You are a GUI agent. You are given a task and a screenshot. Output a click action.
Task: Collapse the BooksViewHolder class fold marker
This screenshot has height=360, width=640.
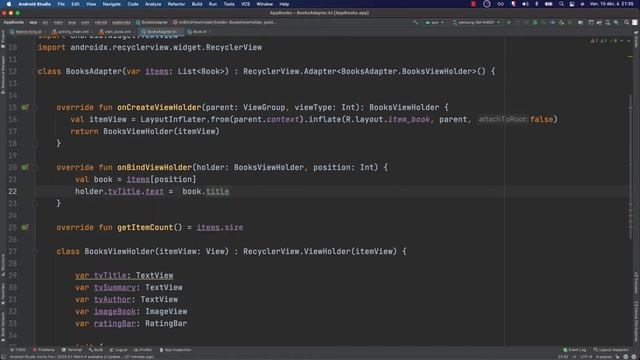(36, 251)
